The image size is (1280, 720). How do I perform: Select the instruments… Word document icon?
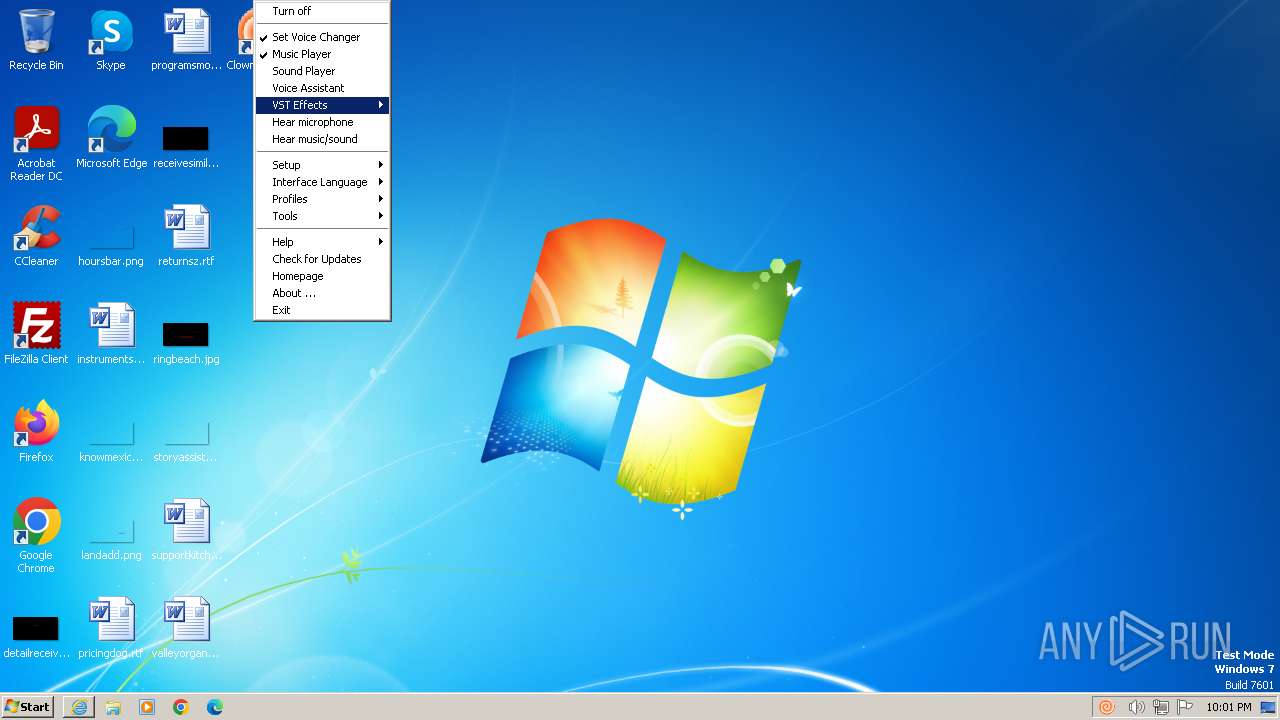111,334
